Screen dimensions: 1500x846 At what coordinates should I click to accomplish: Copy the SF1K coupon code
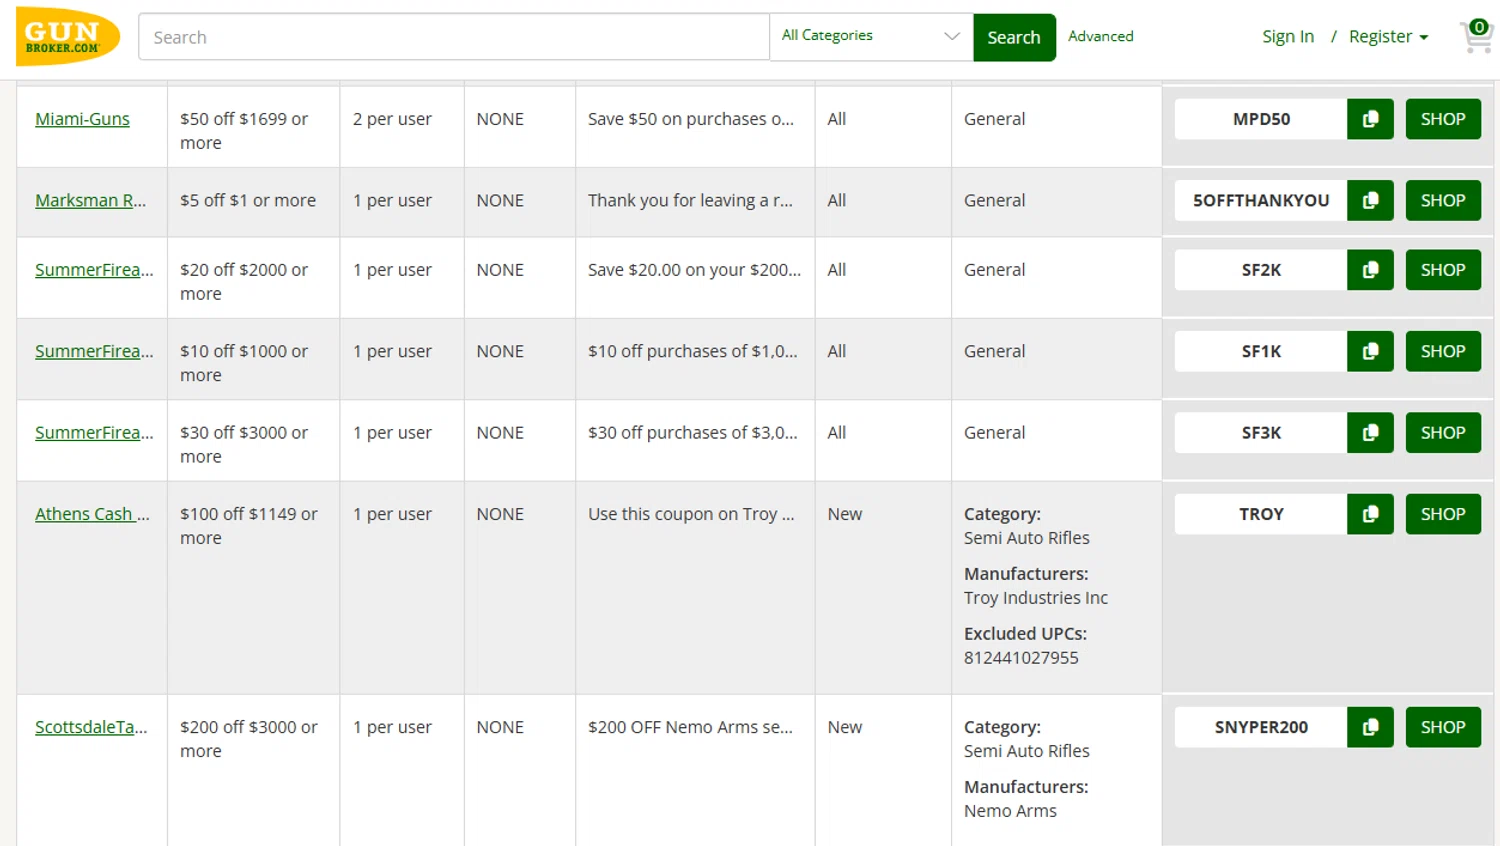tap(1370, 351)
